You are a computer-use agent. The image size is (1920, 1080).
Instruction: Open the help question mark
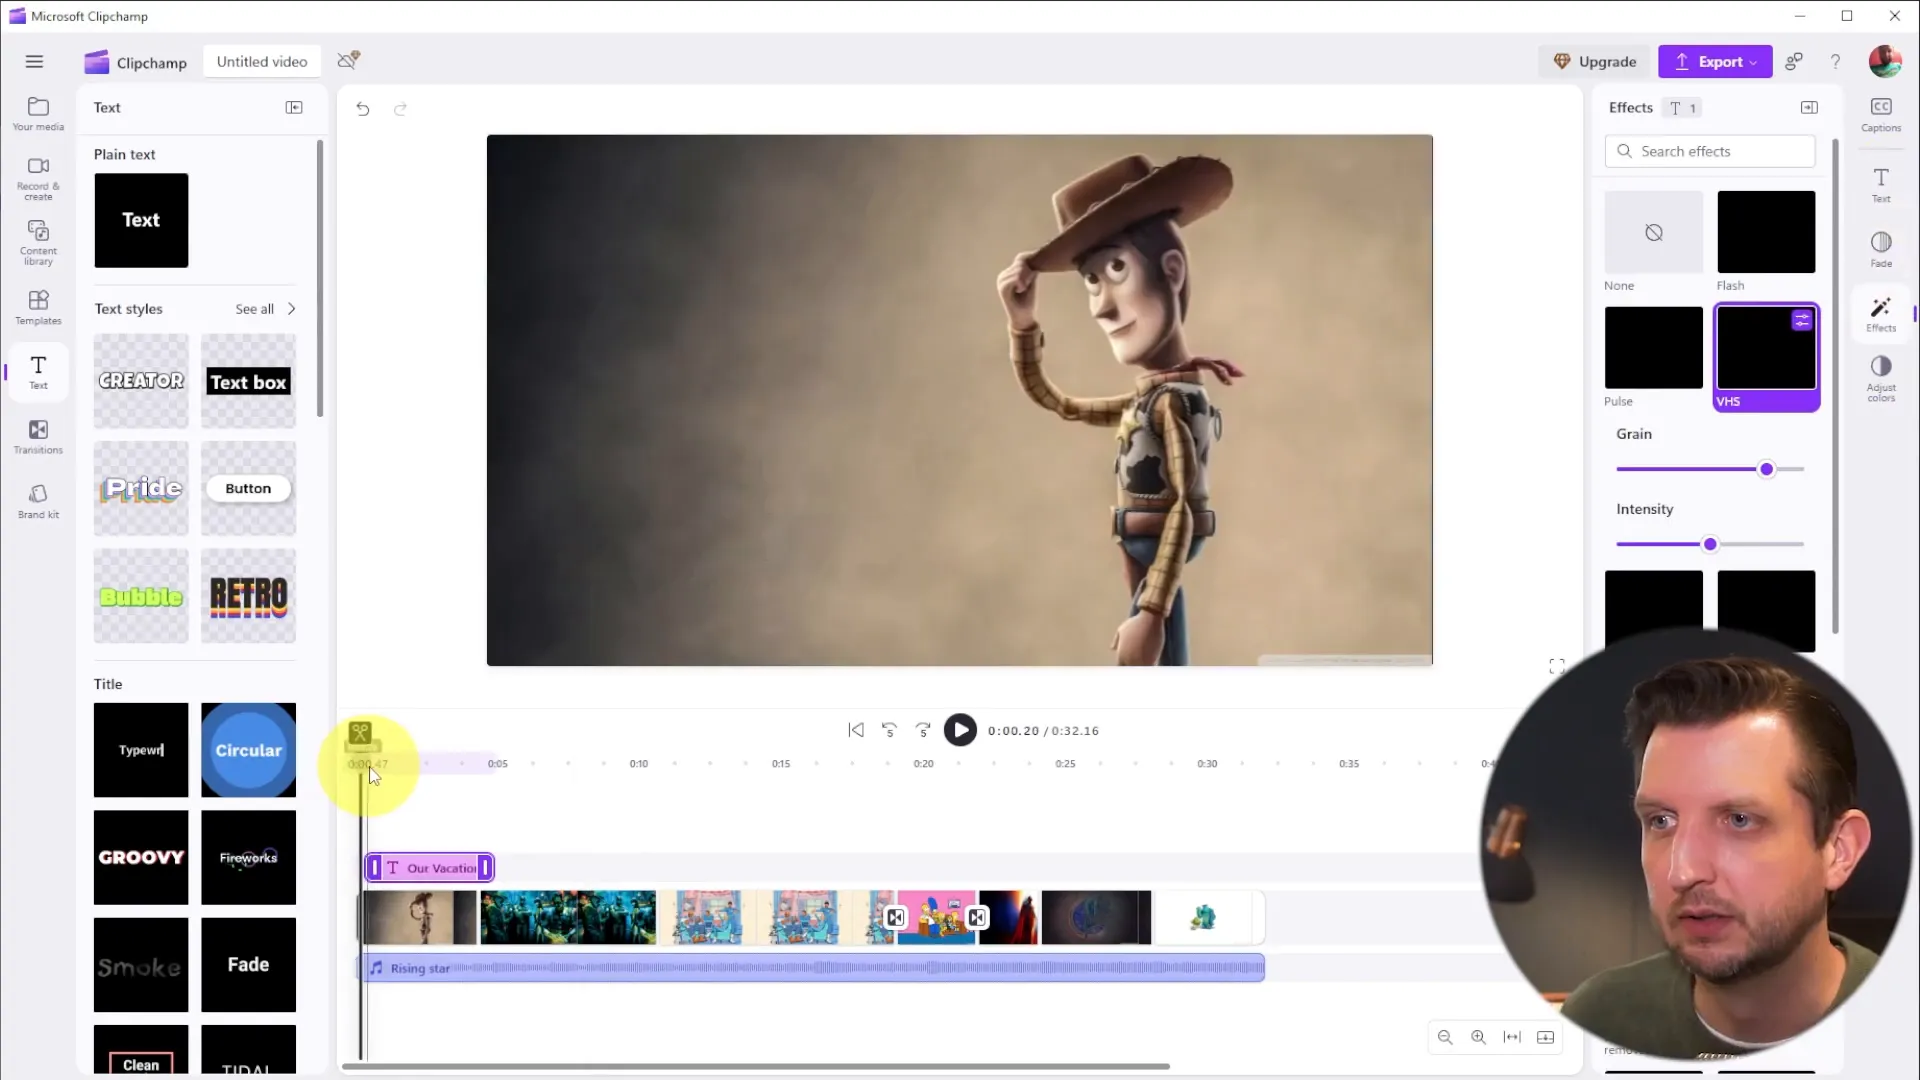(x=1835, y=62)
